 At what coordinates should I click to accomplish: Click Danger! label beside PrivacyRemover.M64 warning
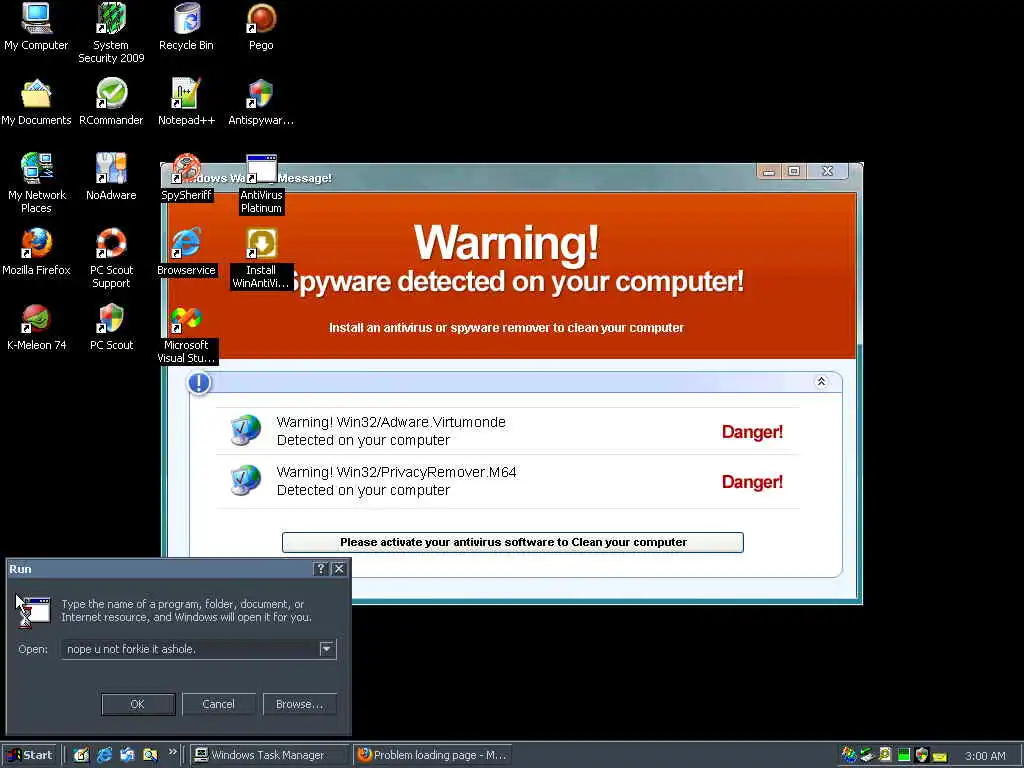coord(752,482)
